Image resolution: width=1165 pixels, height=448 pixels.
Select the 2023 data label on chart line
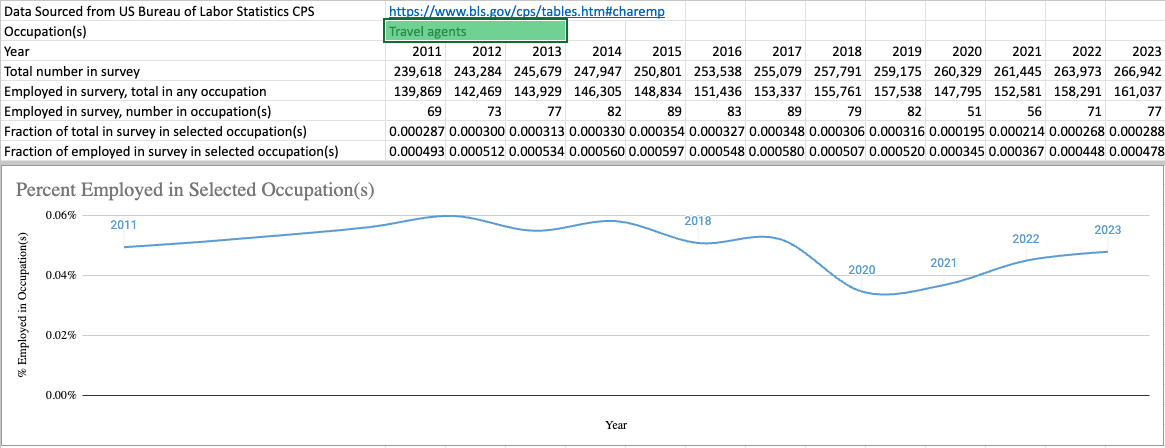(x=1107, y=230)
